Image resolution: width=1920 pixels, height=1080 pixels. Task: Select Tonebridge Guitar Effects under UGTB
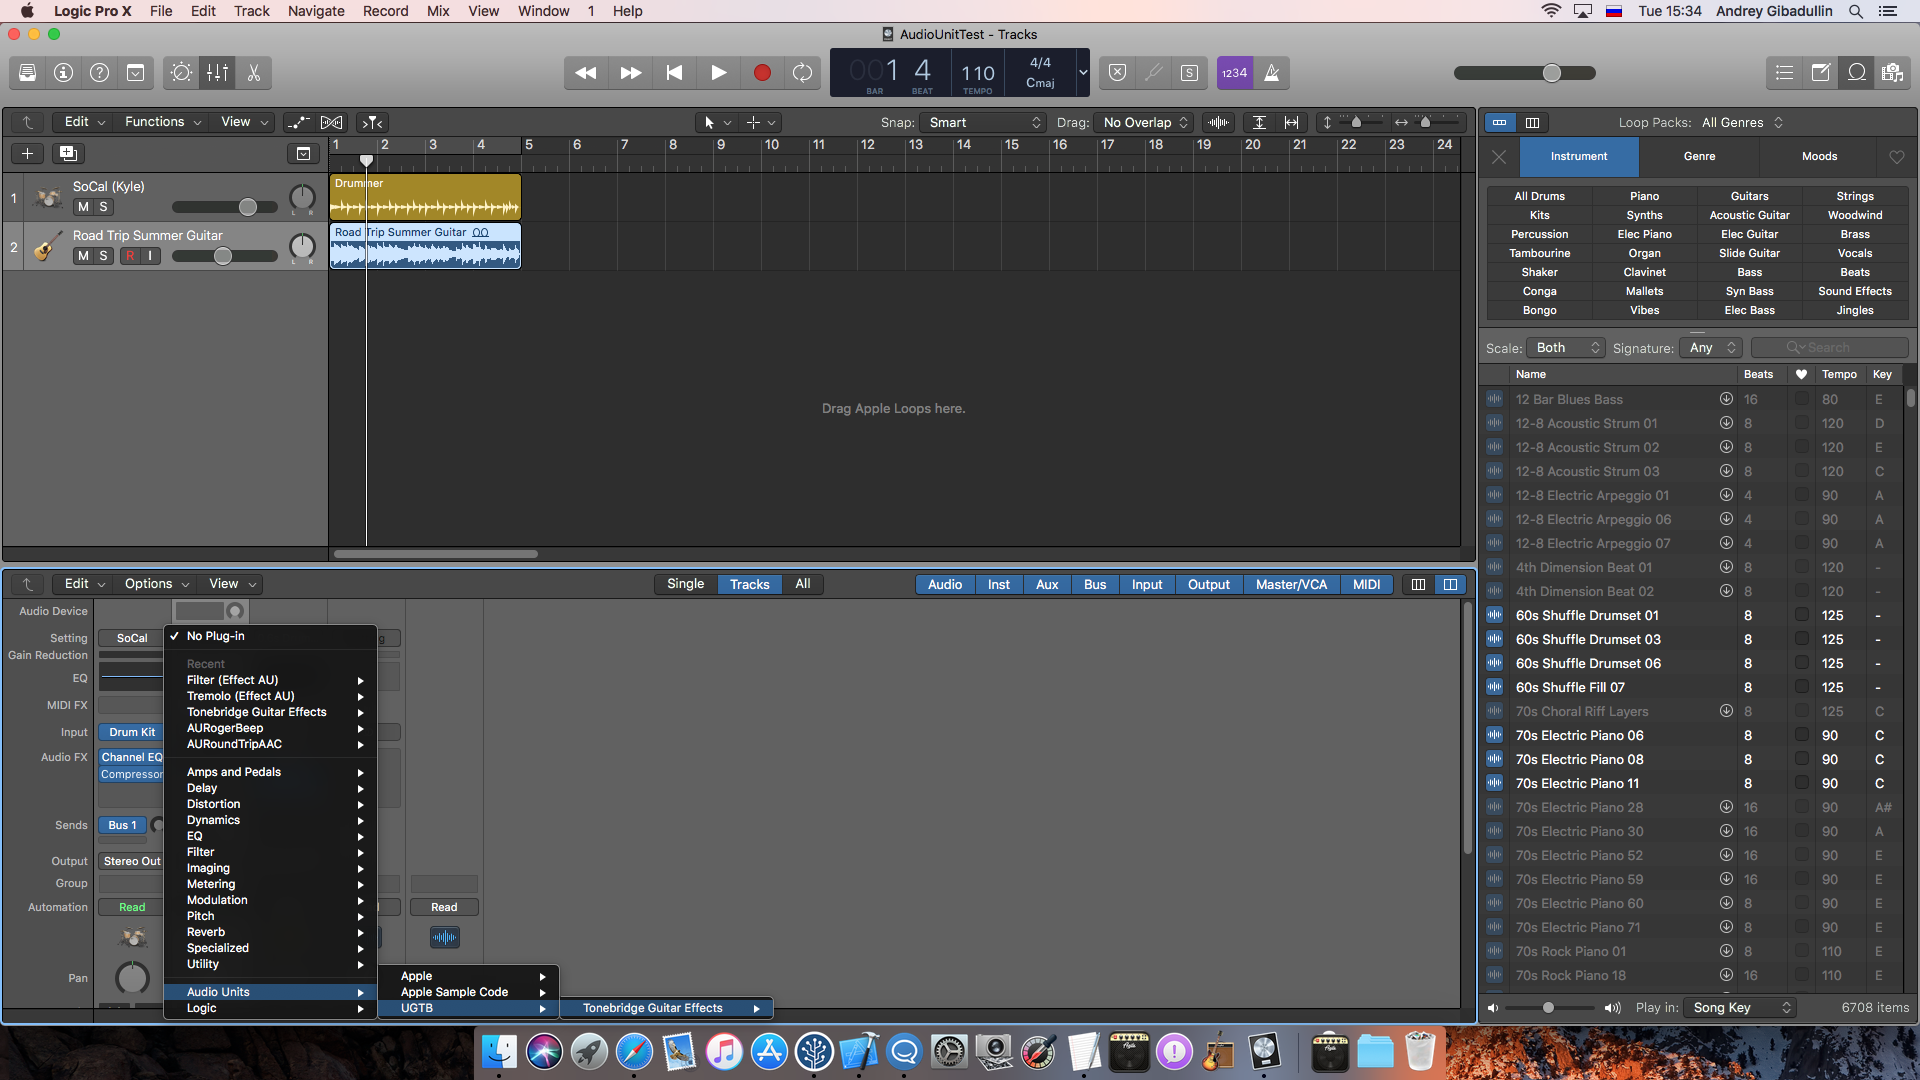[665, 1008]
